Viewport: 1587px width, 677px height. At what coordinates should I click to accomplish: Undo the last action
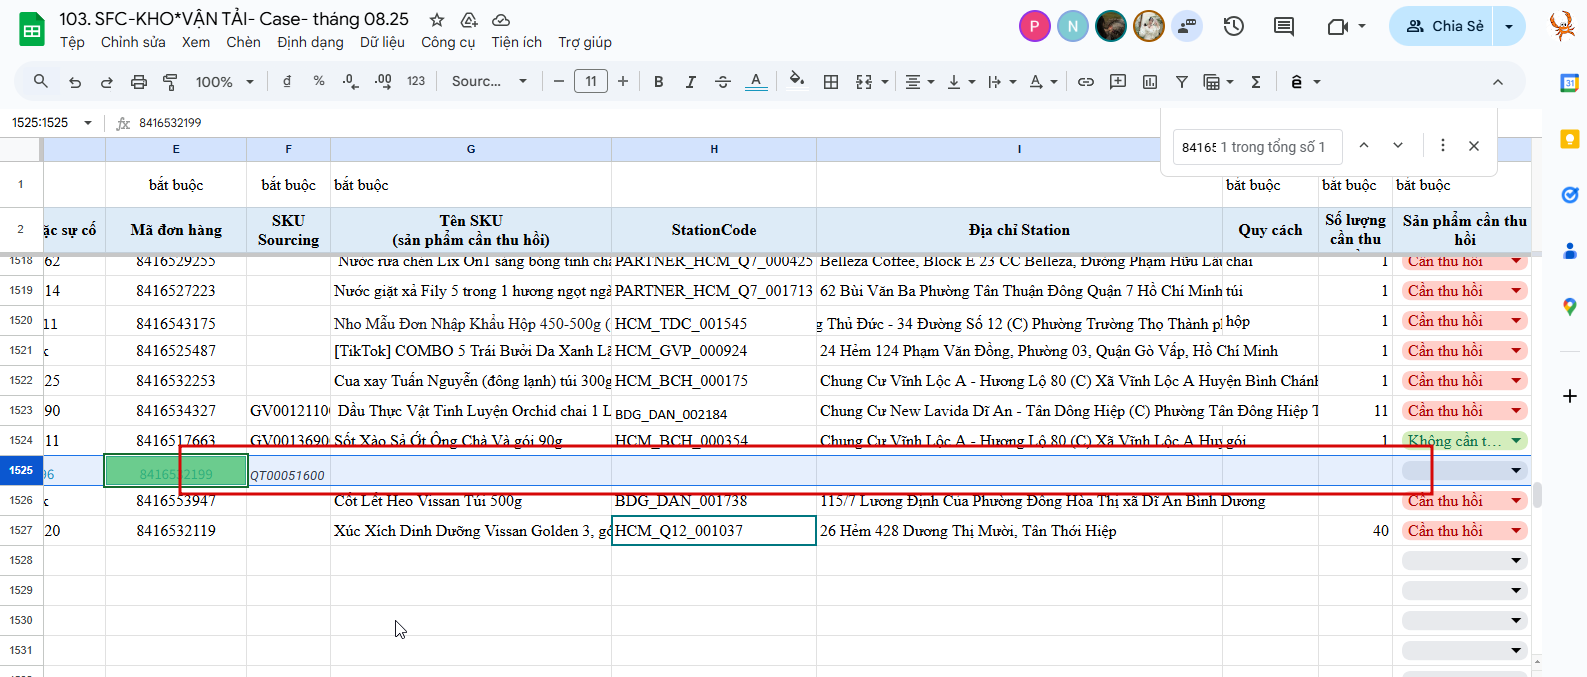pyautogui.click(x=75, y=82)
